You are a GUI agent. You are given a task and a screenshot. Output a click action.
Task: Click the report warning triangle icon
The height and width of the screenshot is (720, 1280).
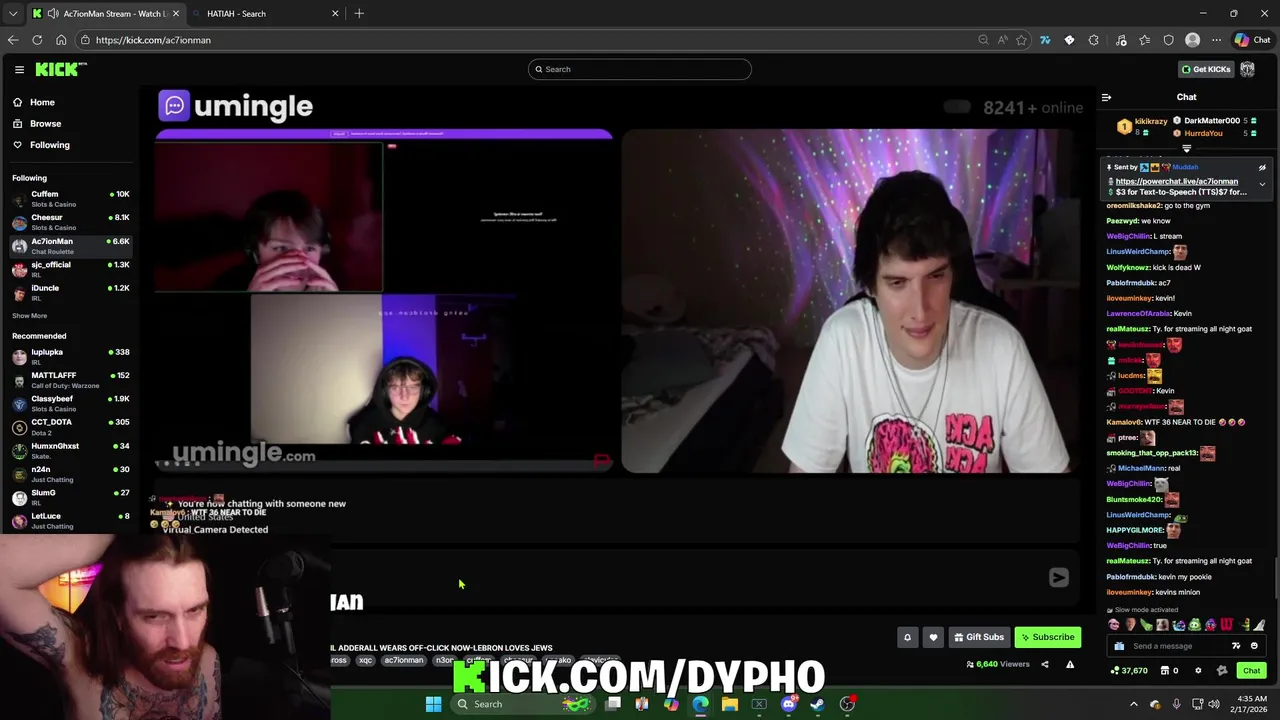(x=1070, y=664)
